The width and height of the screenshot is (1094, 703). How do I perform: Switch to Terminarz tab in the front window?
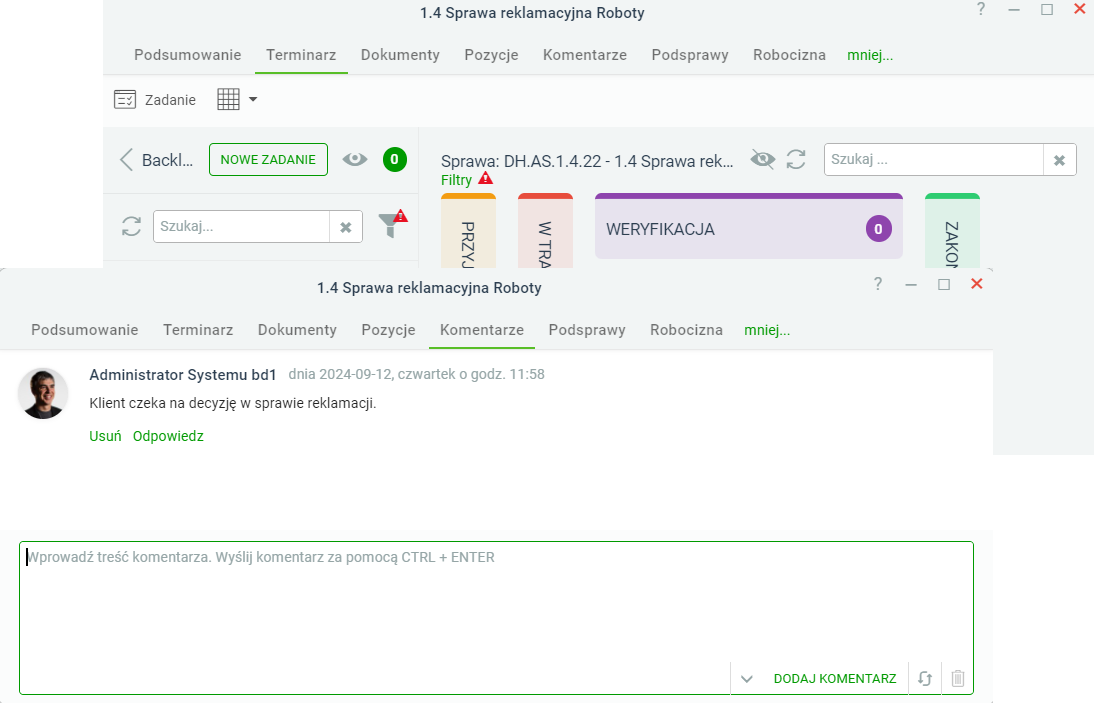pos(198,330)
